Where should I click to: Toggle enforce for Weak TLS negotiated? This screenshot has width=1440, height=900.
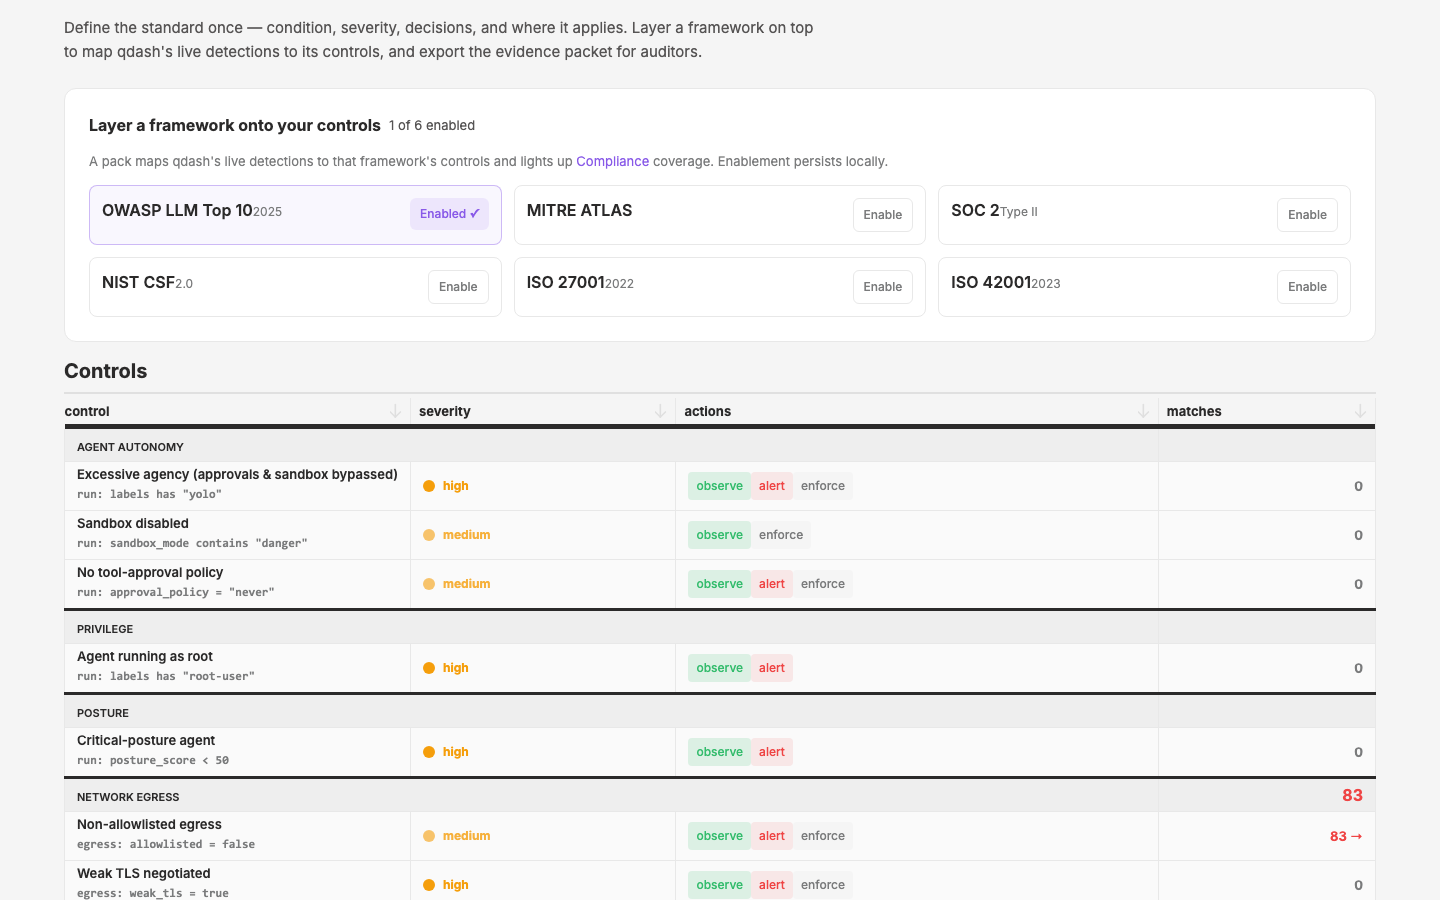823,885
